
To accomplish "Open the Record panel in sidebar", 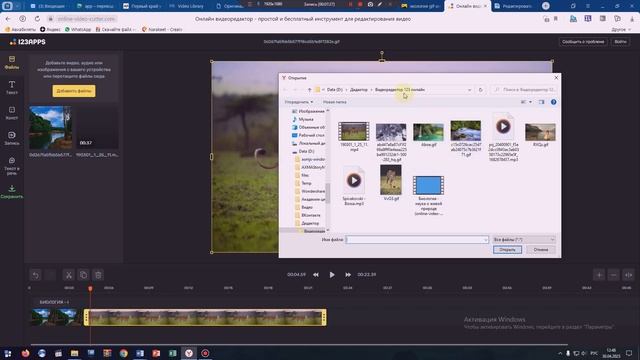I will tap(12, 138).
